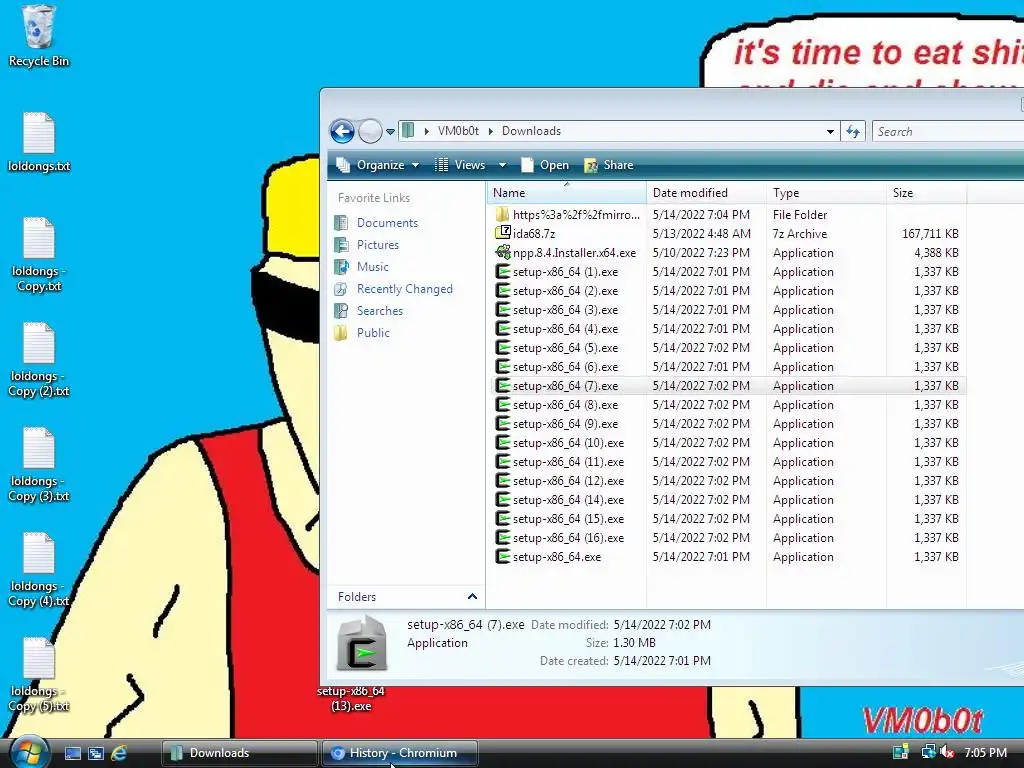Click the Views toolbar button
This screenshot has width=1024, height=768.
(x=461, y=165)
